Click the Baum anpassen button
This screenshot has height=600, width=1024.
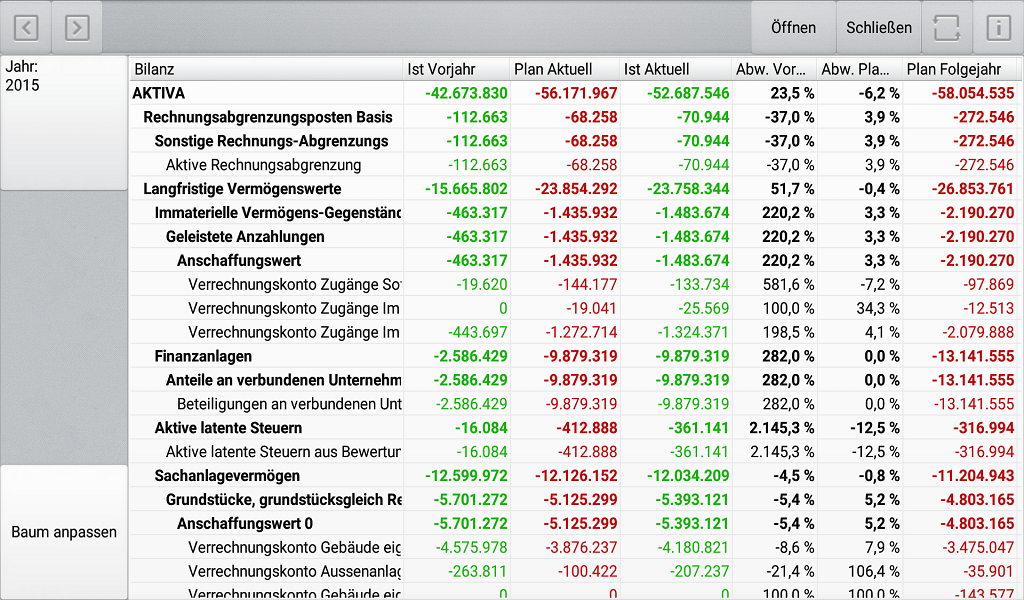pos(63,532)
